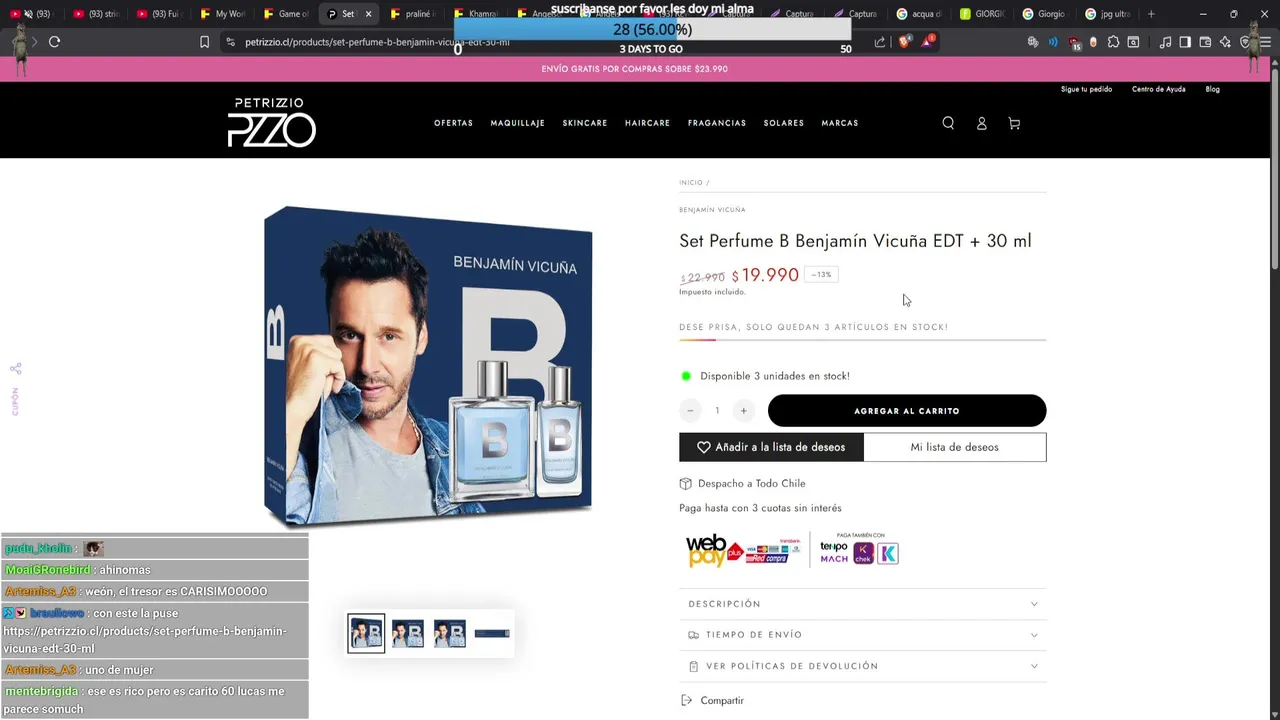Open the Skincare menu
This screenshot has height=720, width=1280.
click(x=585, y=123)
